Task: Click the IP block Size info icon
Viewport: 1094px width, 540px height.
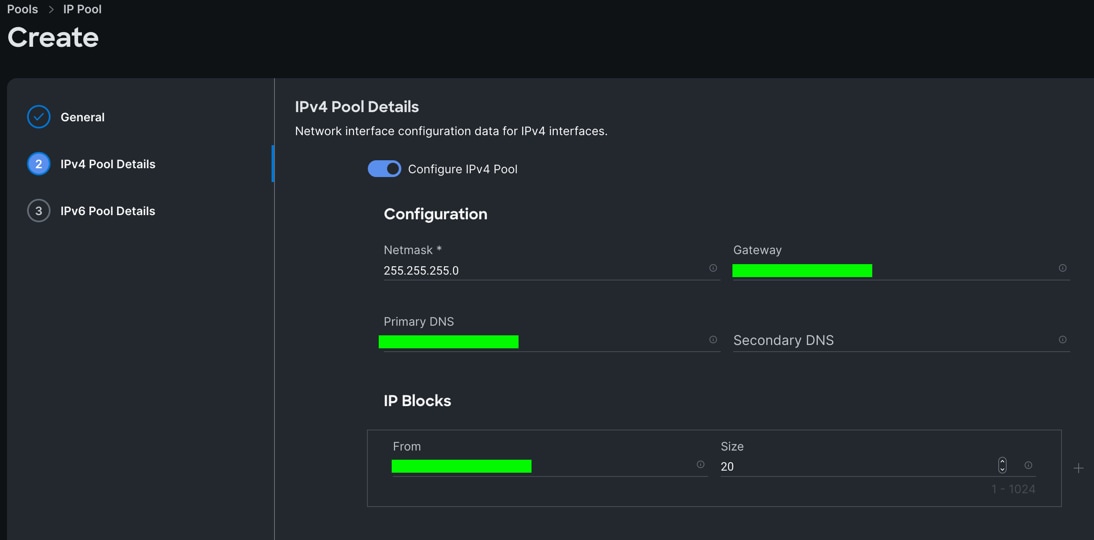Action: click(1028, 465)
